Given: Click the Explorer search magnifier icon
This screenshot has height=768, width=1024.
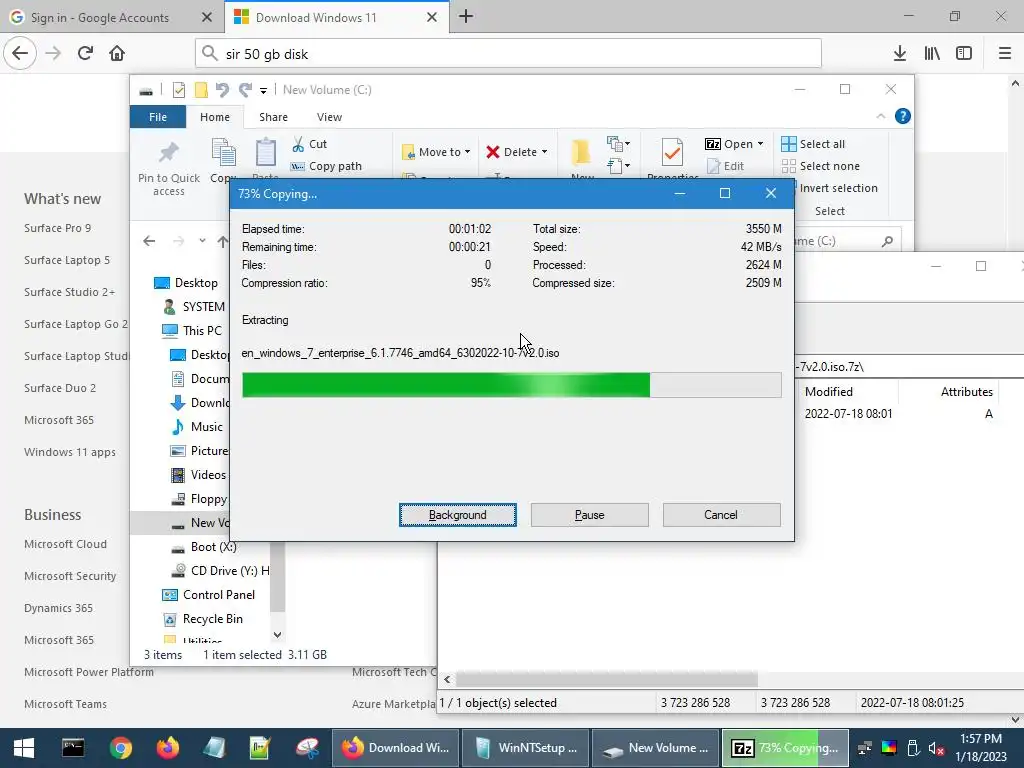Looking at the screenshot, I should click(x=887, y=242).
